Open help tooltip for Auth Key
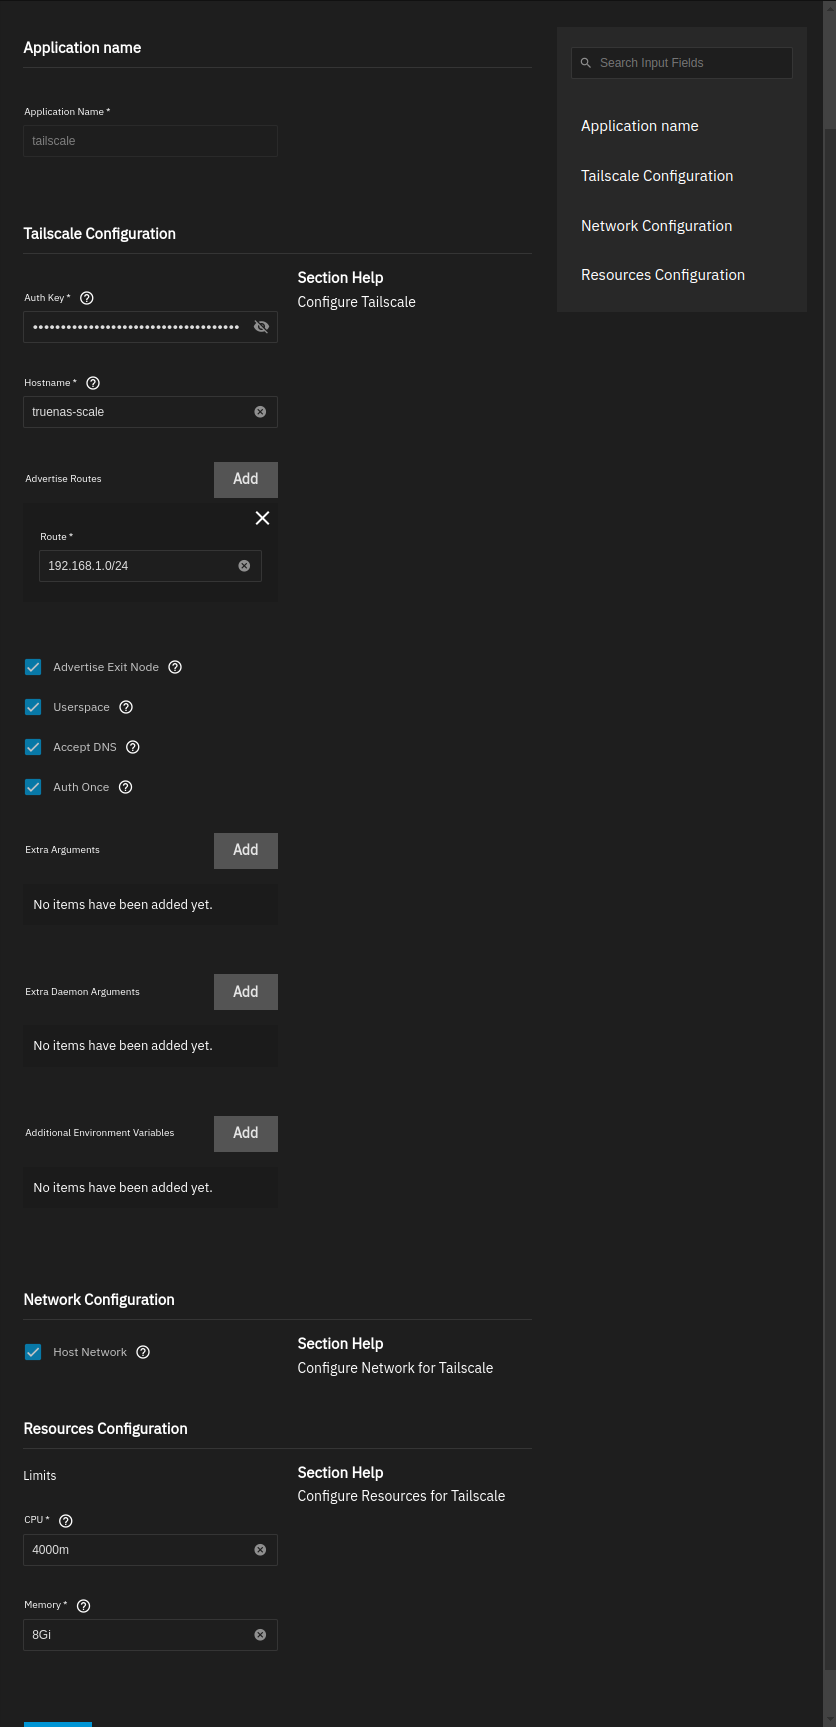Image resolution: width=836 pixels, height=1727 pixels. tap(87, 298)
